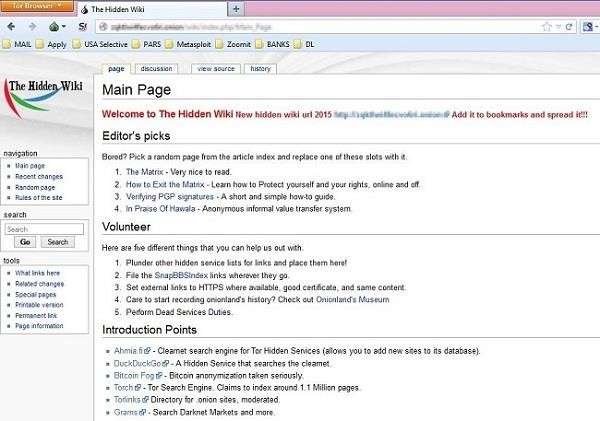Click the wiki Search input box
Screen dimensions: 600x421
[x=44, y=229]
